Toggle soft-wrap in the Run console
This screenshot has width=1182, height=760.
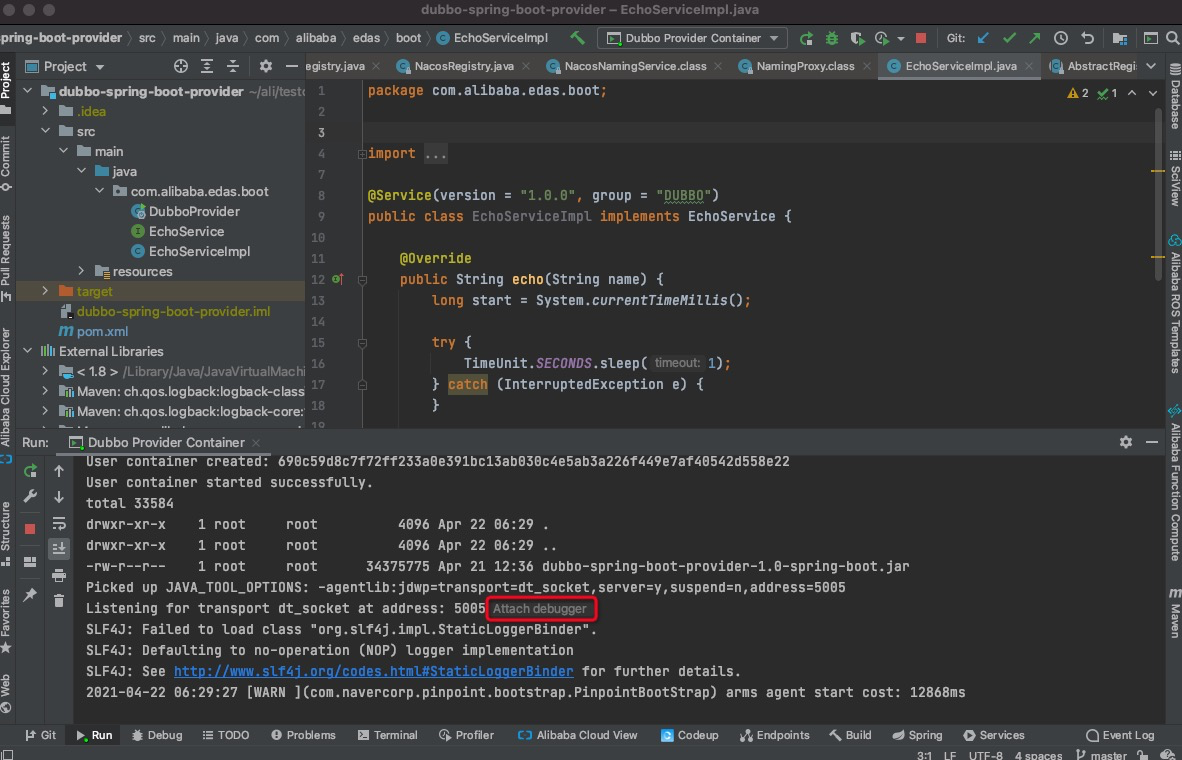(x=59, y=523)
